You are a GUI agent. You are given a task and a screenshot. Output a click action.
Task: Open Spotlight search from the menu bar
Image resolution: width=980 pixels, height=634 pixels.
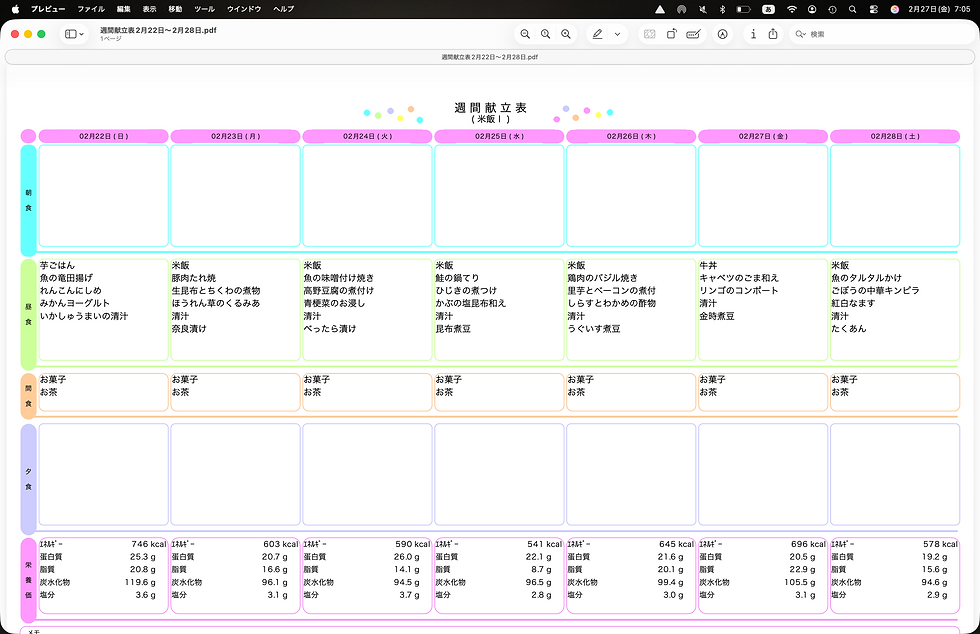click(x=853, y=9)
